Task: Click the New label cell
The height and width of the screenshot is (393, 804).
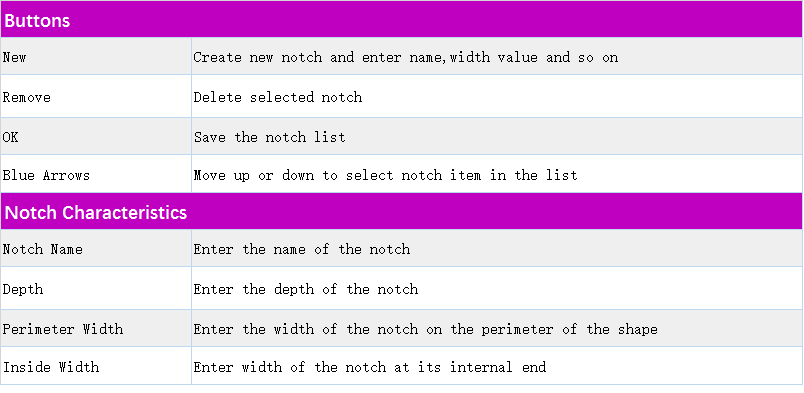Action: tap(96, 56)
